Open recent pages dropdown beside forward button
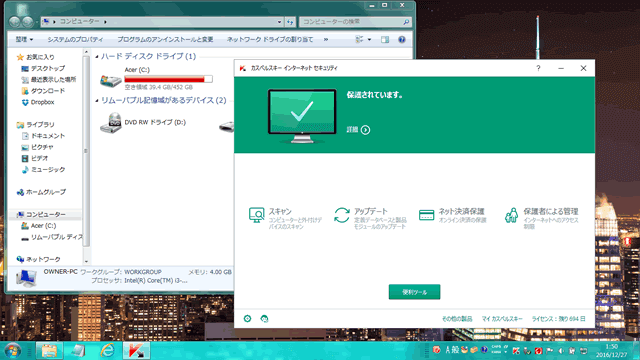 pos(37,22)
